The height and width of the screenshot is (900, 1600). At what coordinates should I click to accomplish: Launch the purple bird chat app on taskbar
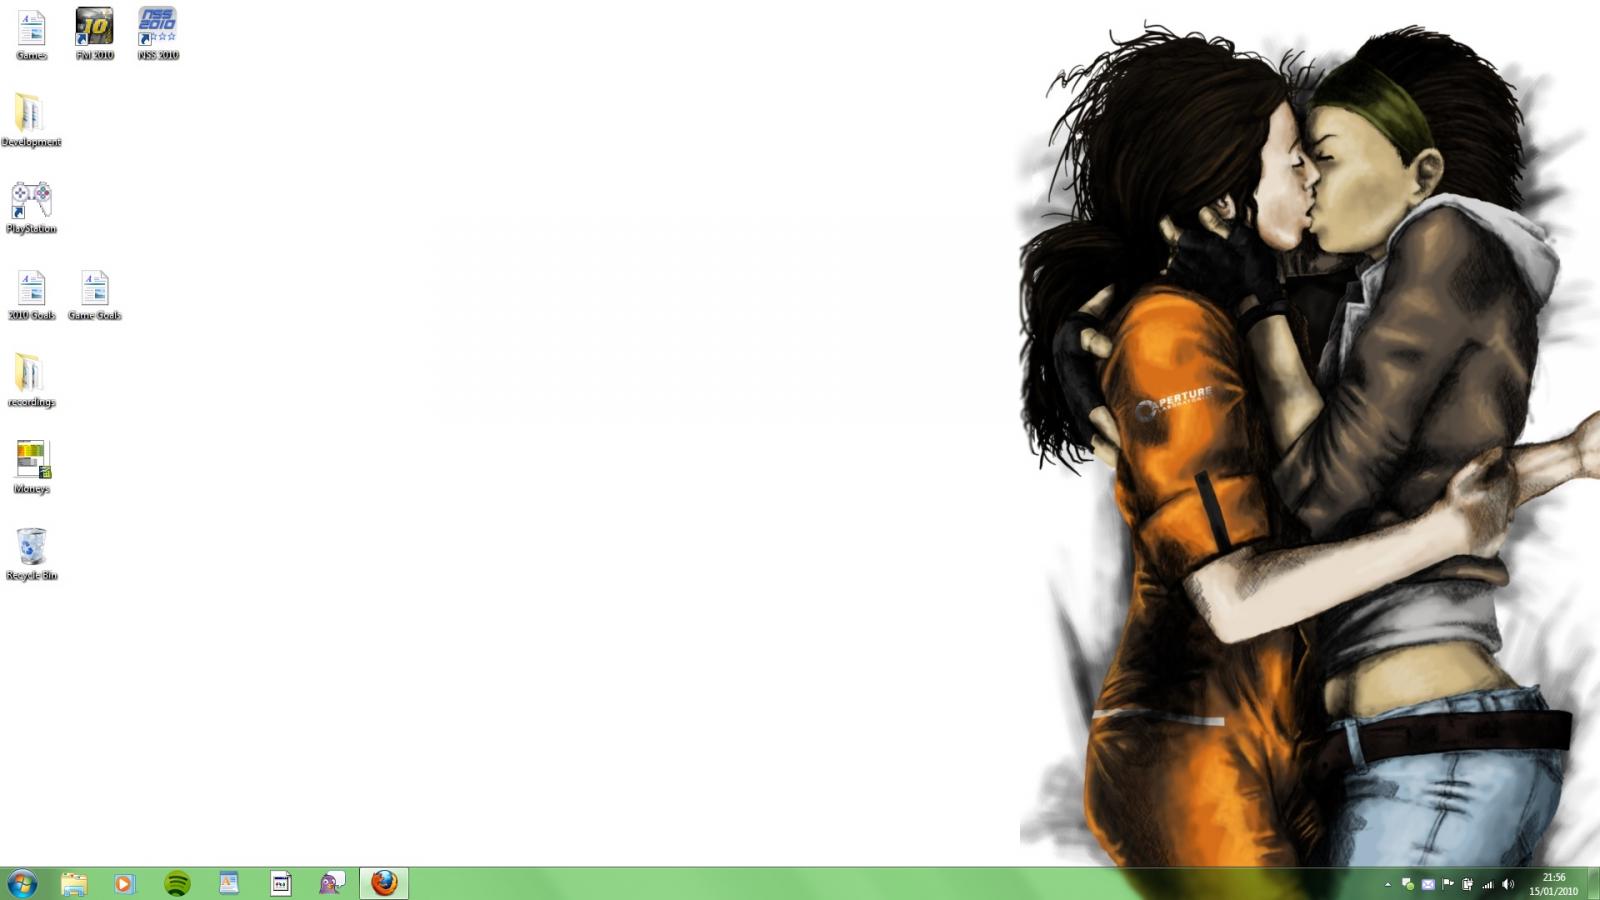coord(330,884)
